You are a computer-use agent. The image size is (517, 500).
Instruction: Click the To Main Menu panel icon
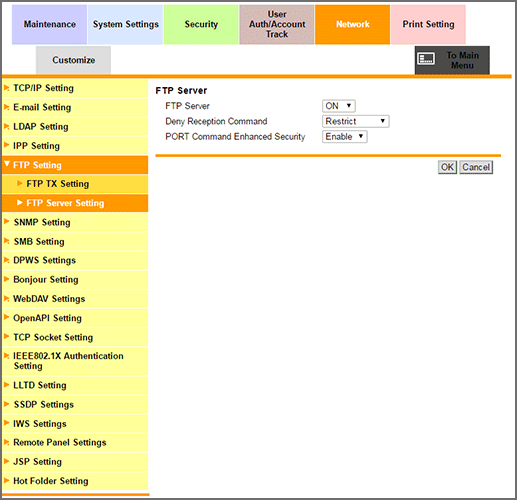pos(426,59)
